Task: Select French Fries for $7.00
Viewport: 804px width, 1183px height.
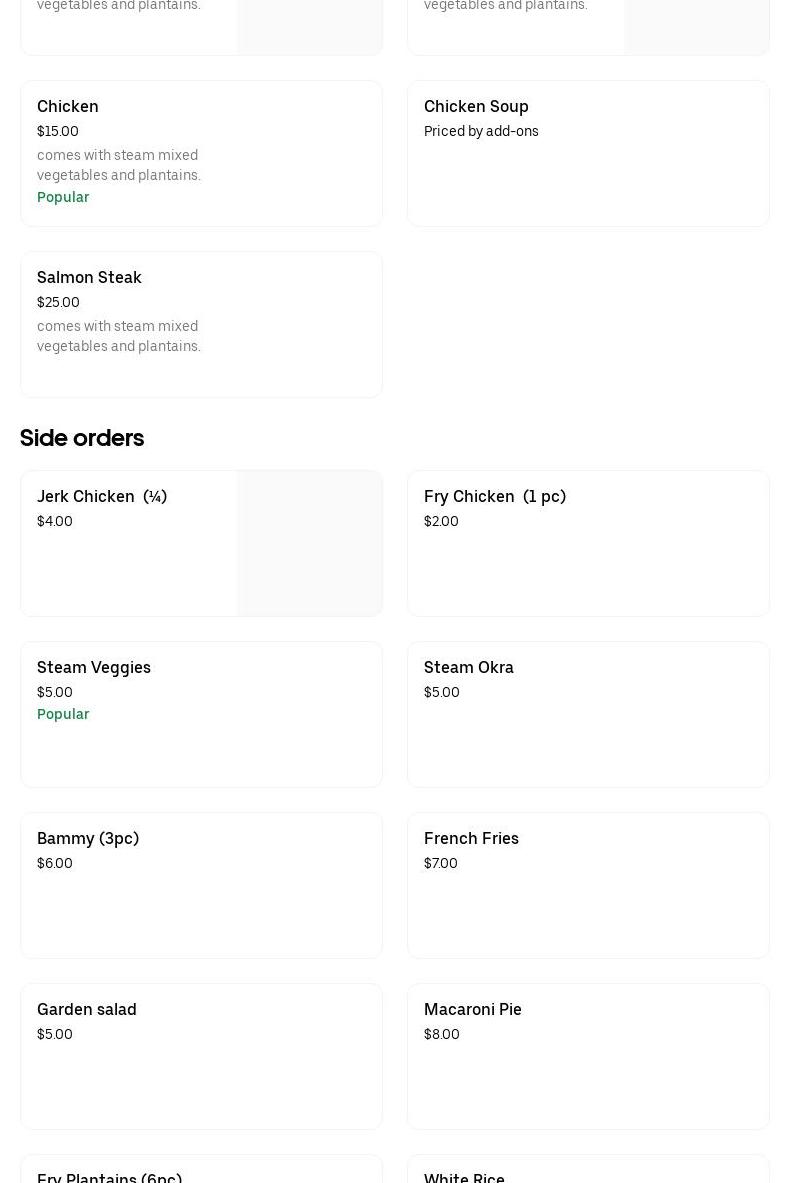Action: pyautogui.click(x=587, y=884)
